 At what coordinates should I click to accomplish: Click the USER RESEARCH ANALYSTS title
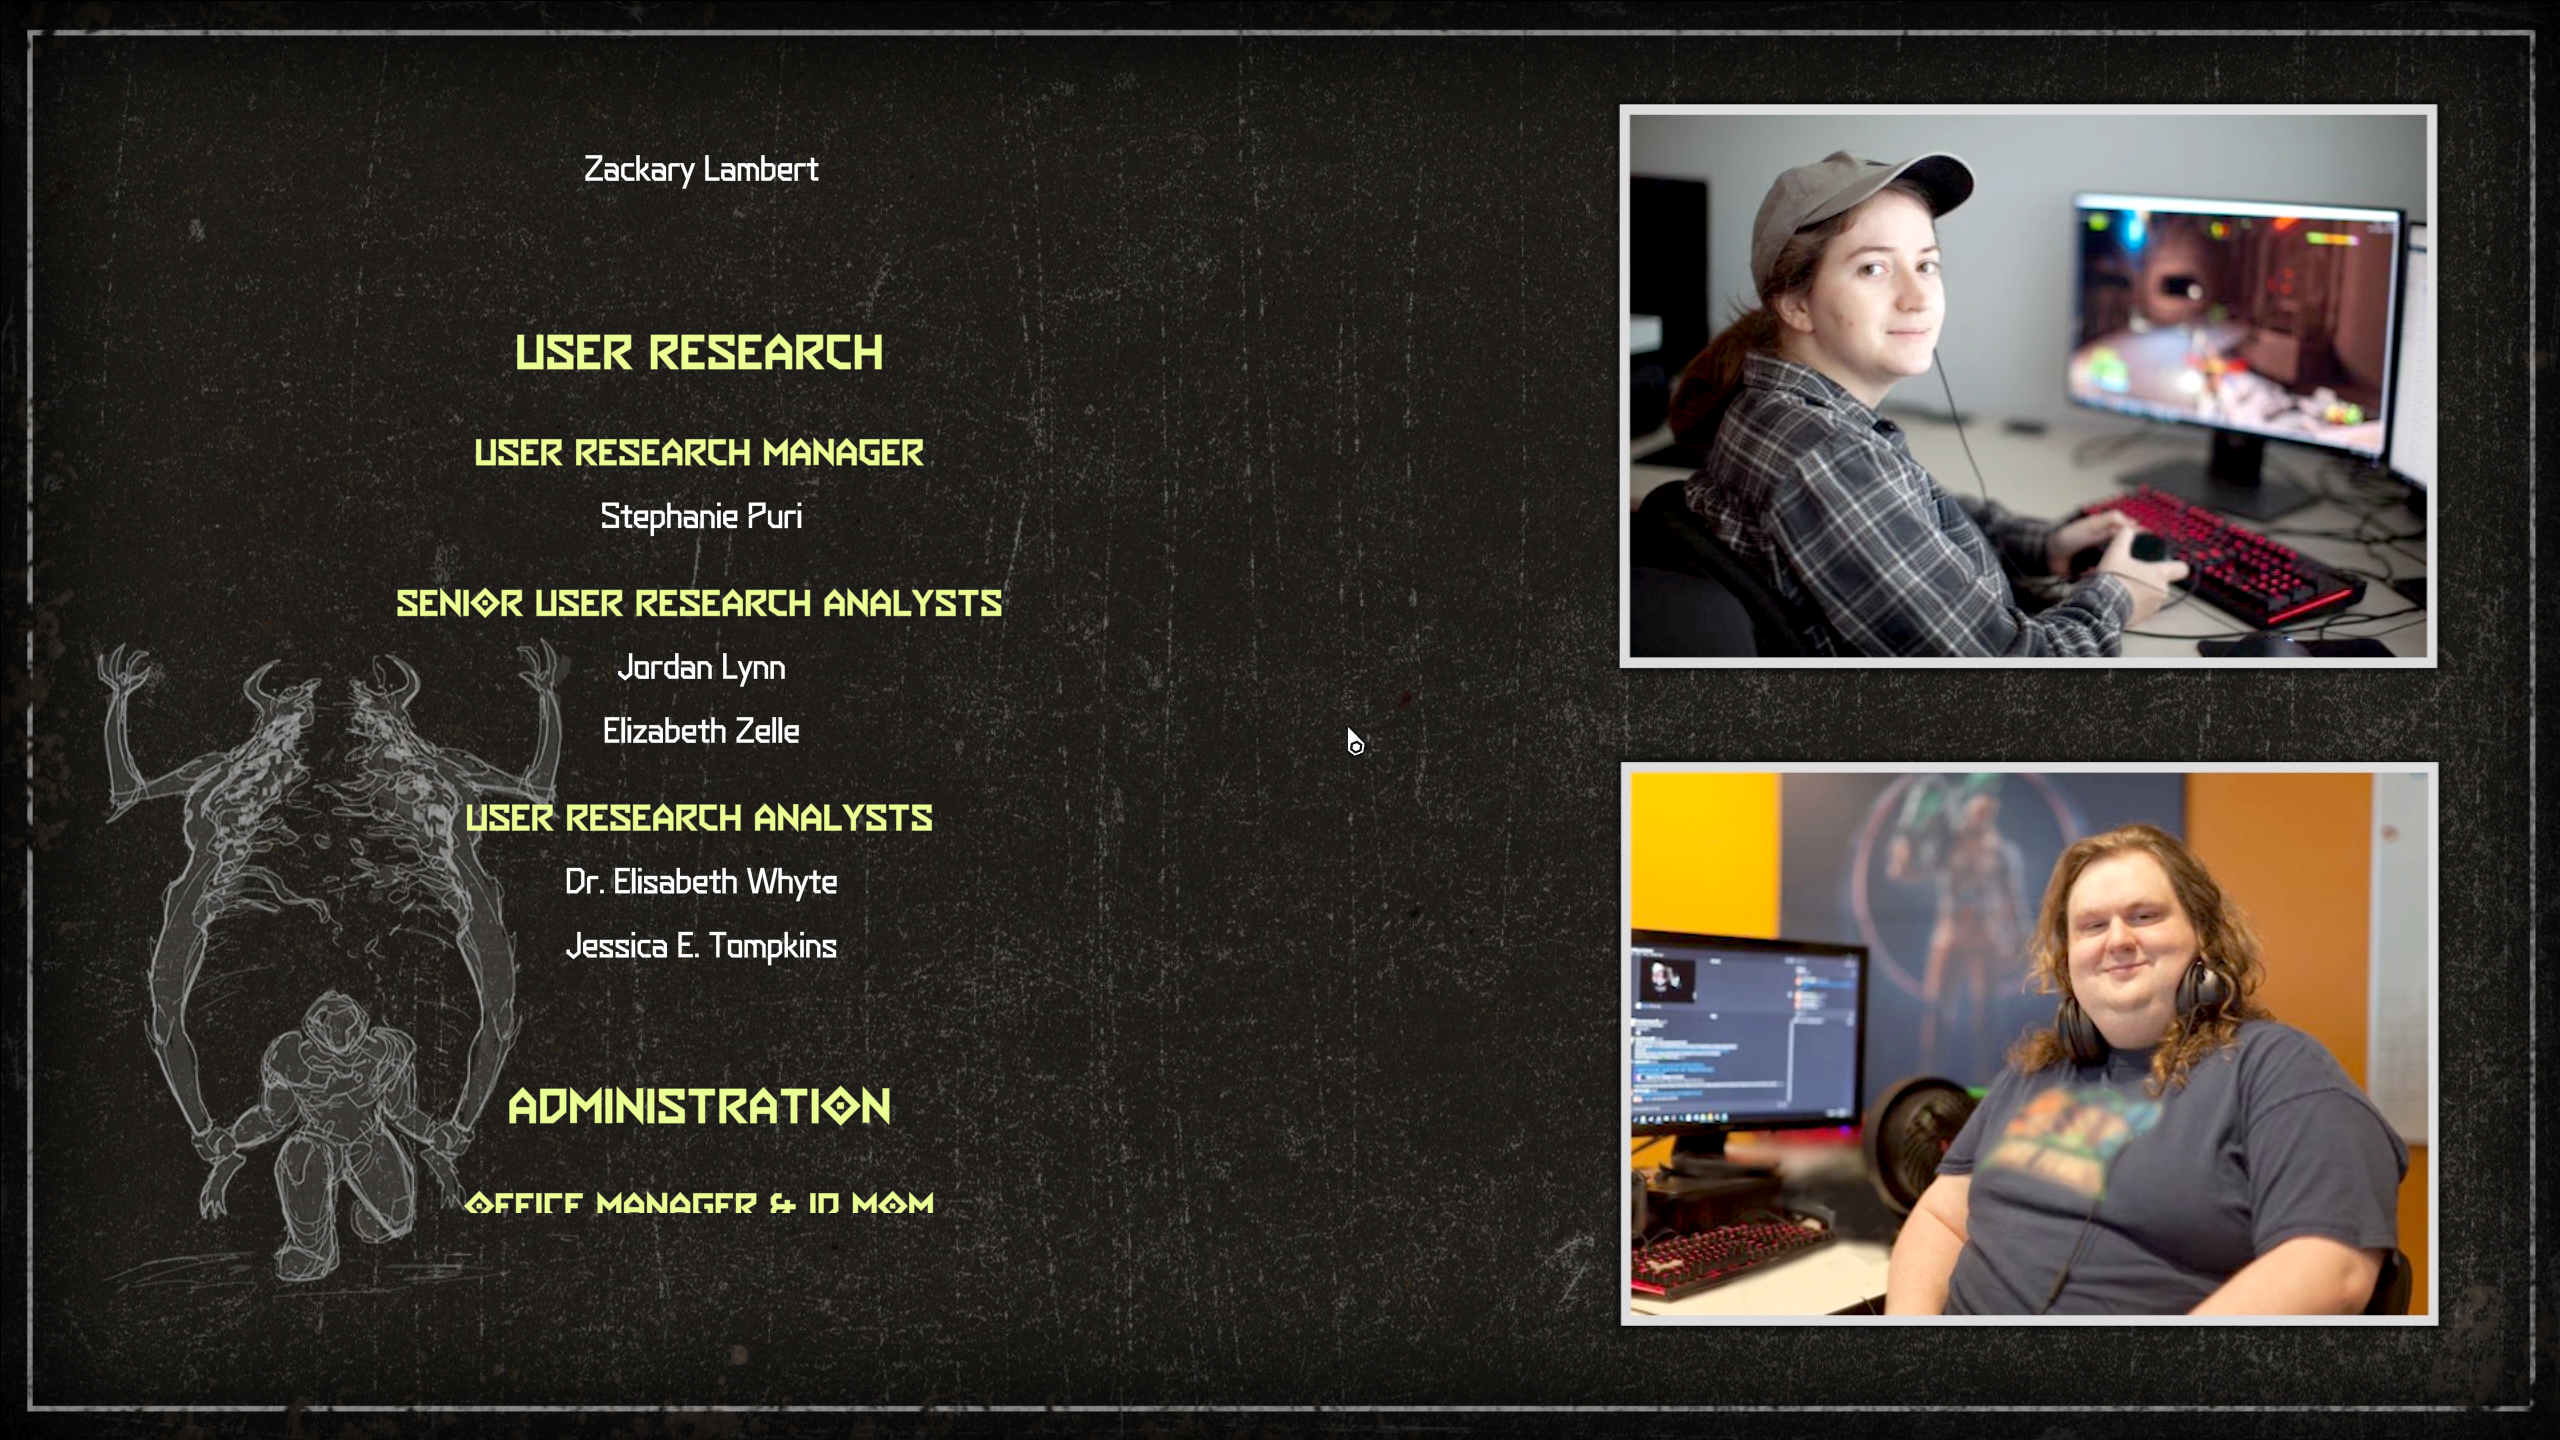(699, 818)
